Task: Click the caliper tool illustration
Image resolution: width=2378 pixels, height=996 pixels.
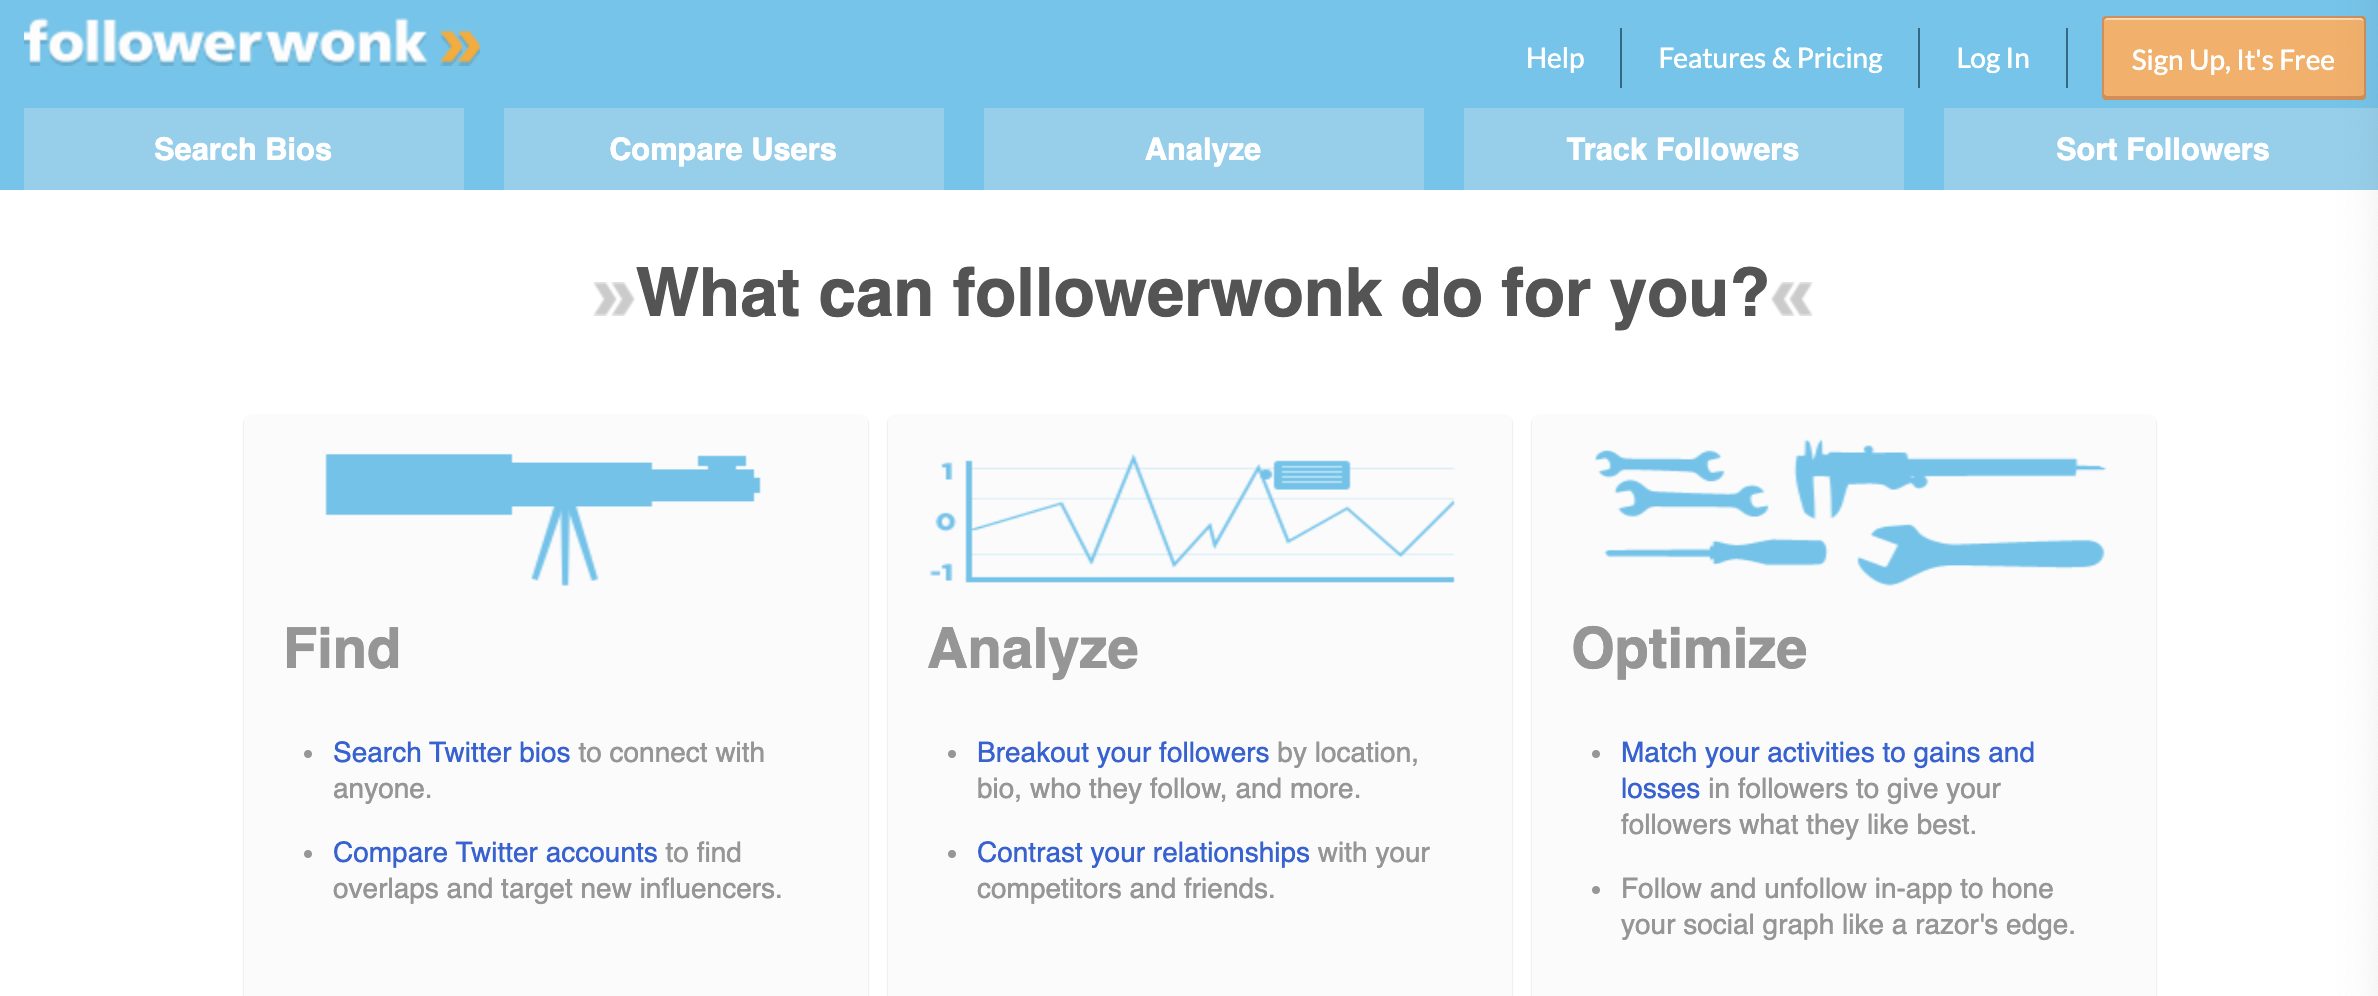Action: pyautogui.click(x=1948, y=479)
